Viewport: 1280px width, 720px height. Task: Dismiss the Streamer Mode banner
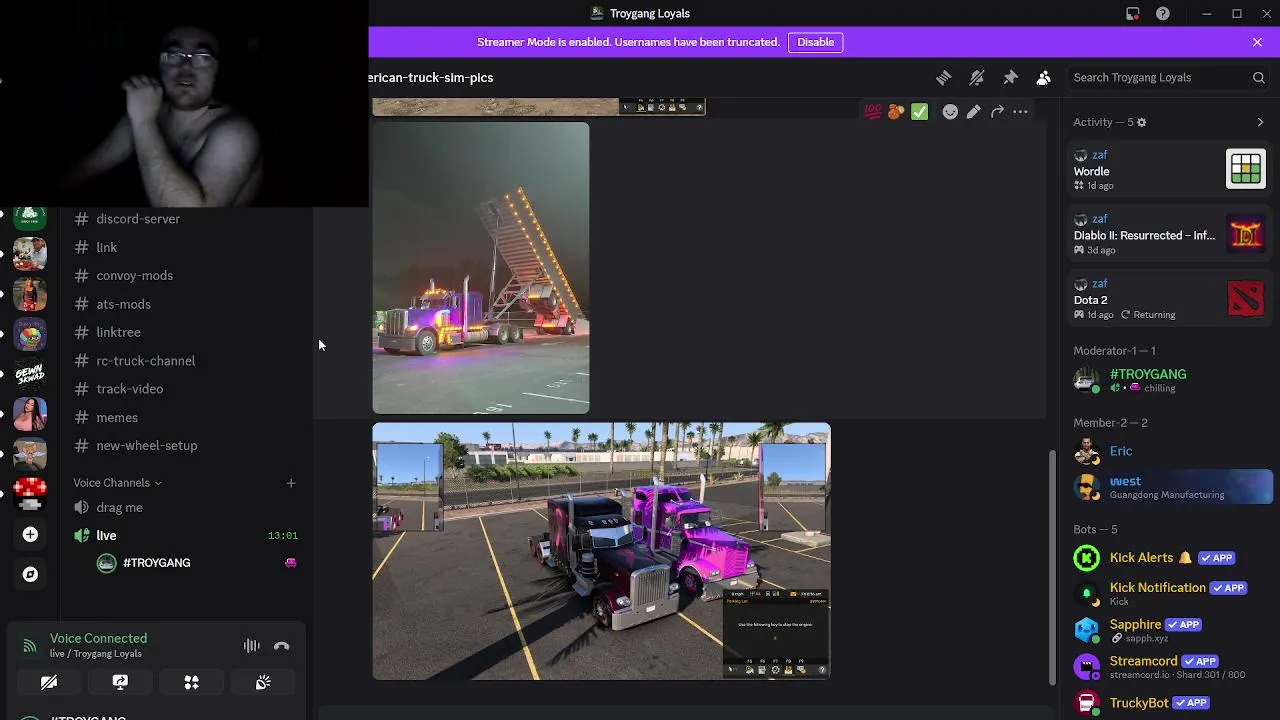pos(1257,42)
